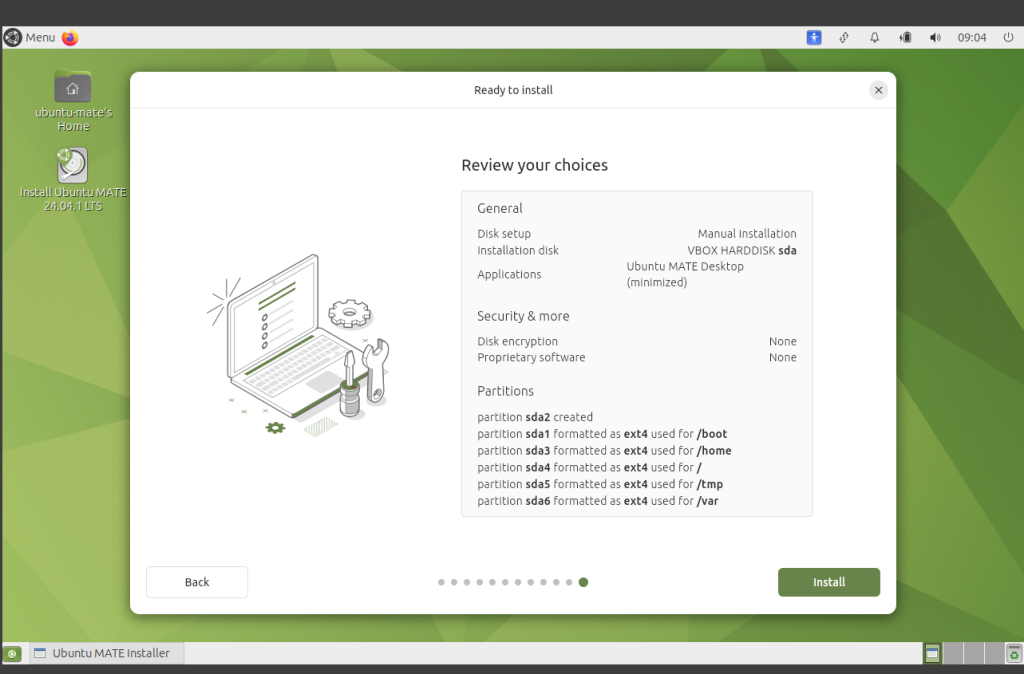
Task: Click the battery power indicator
Action: 905,38
